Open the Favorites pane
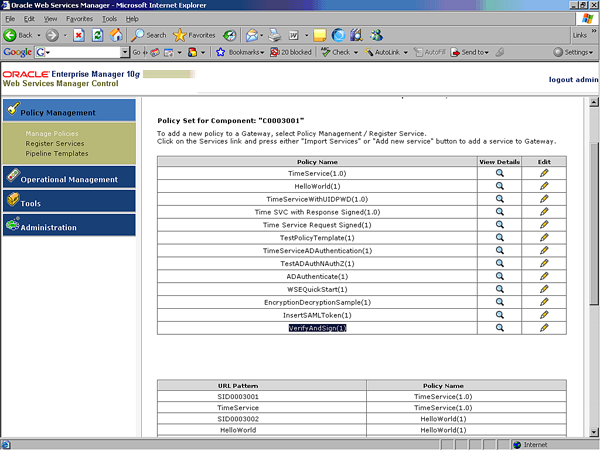The height and width of the screenshot is (450, 600). click(x=194, y=35)
